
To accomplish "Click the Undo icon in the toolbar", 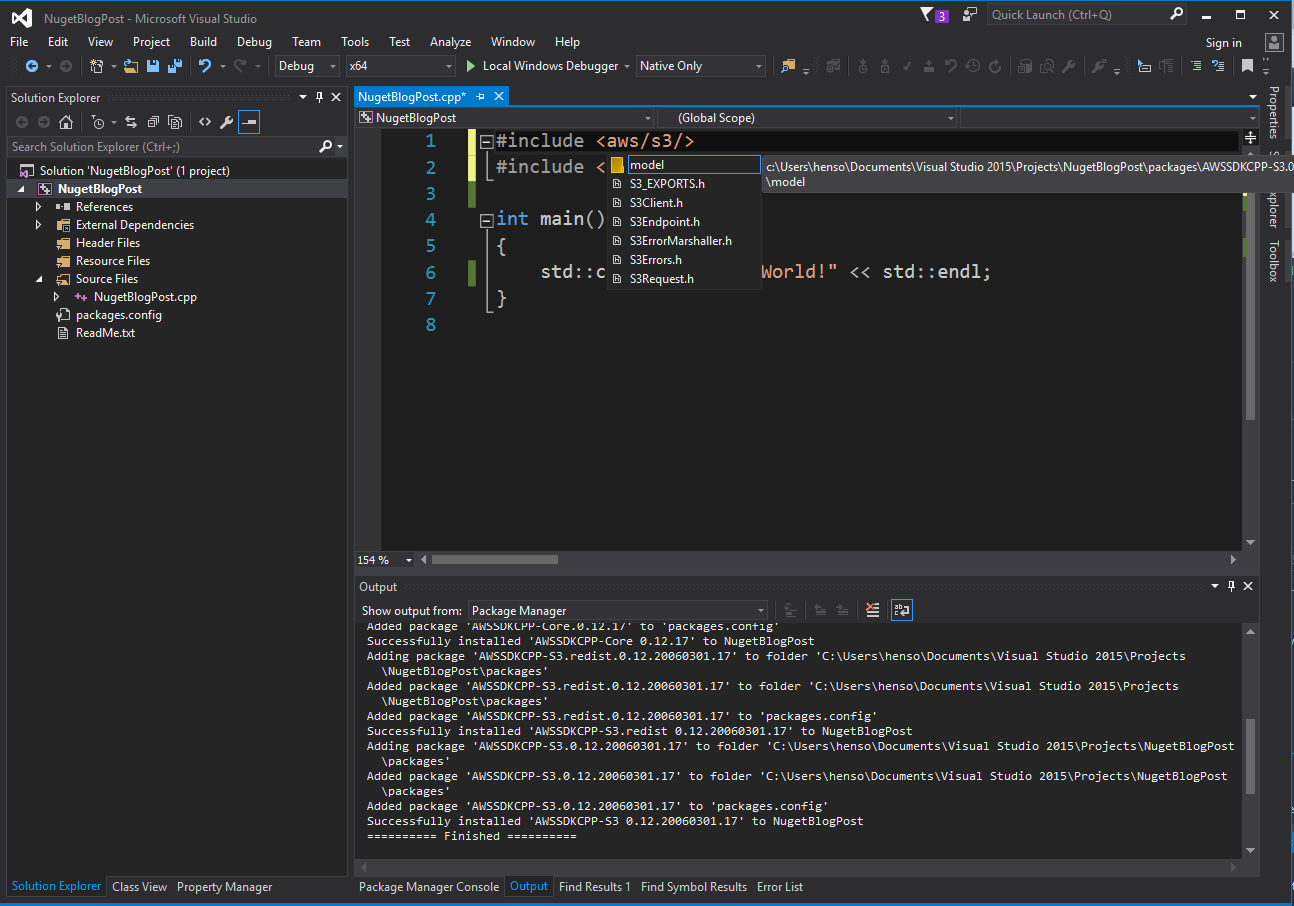I will 204,66.
